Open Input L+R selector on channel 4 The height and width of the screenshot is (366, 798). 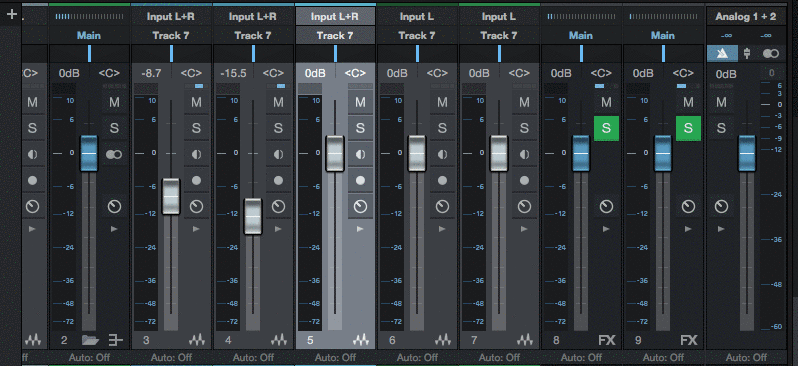pyautogui.click(x=253, y=16)
